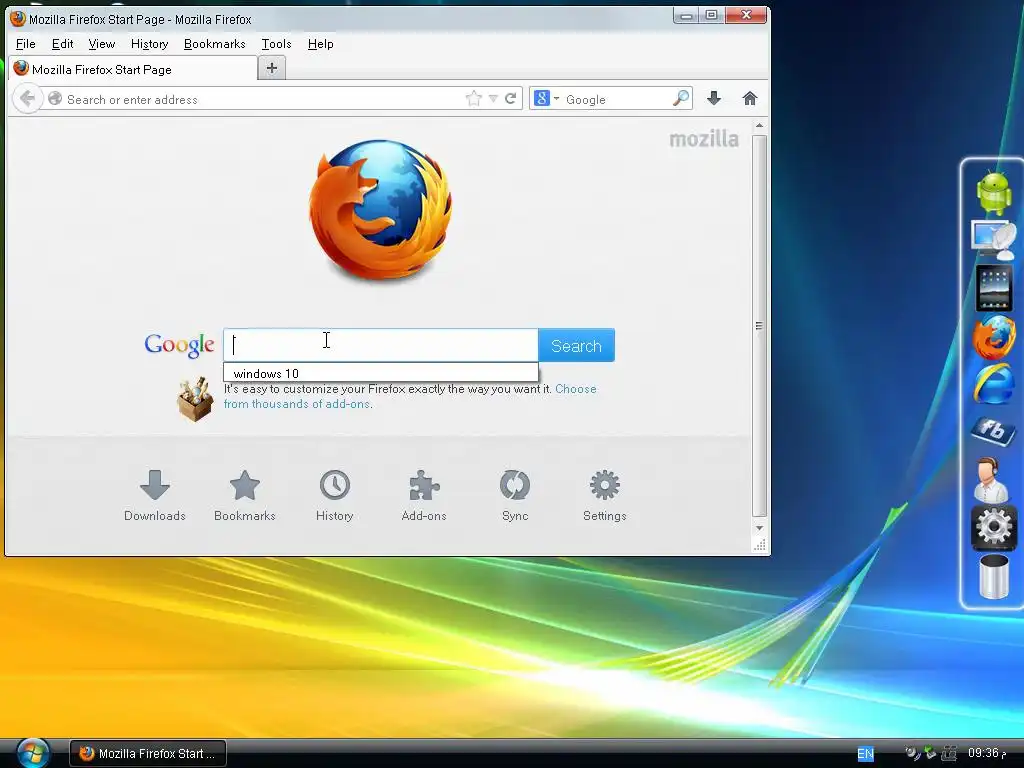This screenshot has width=1024, height=768.
Task: Open the Bookmarks menu
Action: [214, 44]
